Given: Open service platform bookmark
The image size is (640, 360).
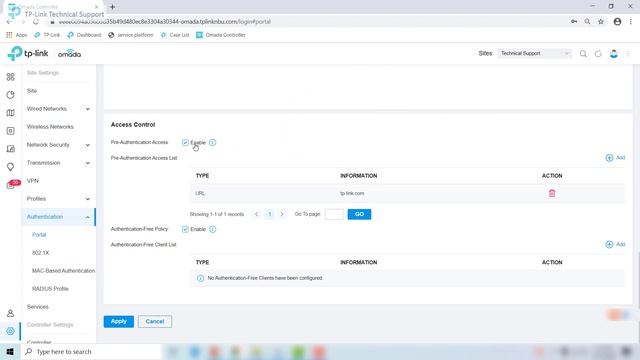Looking at the screenshot, I should coord(131,35).
